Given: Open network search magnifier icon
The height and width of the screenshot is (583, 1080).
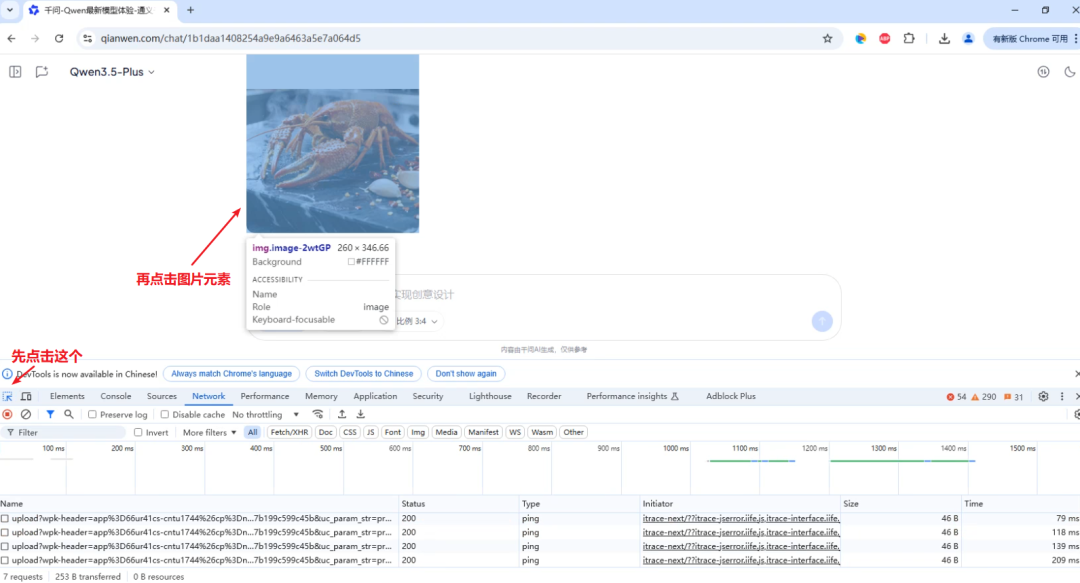Looking at the screenshot, I should (x=69, y=414).
